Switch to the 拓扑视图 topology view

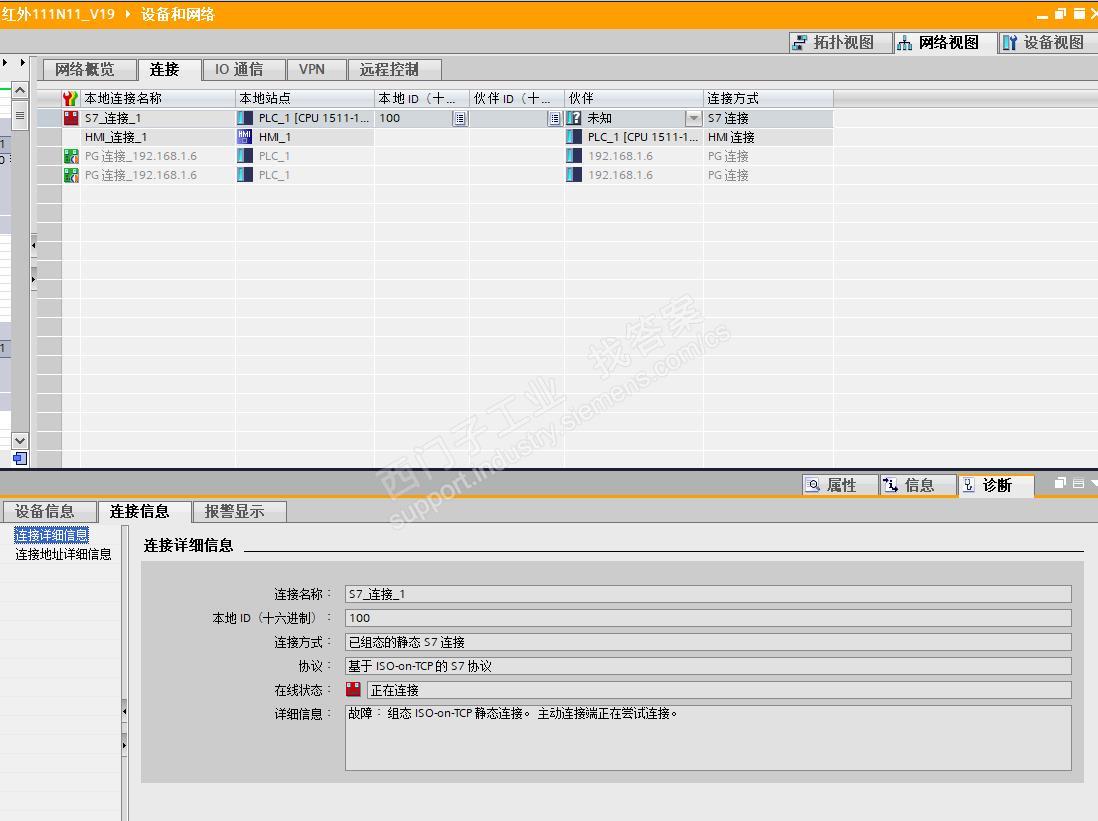[x=840, y=43]
